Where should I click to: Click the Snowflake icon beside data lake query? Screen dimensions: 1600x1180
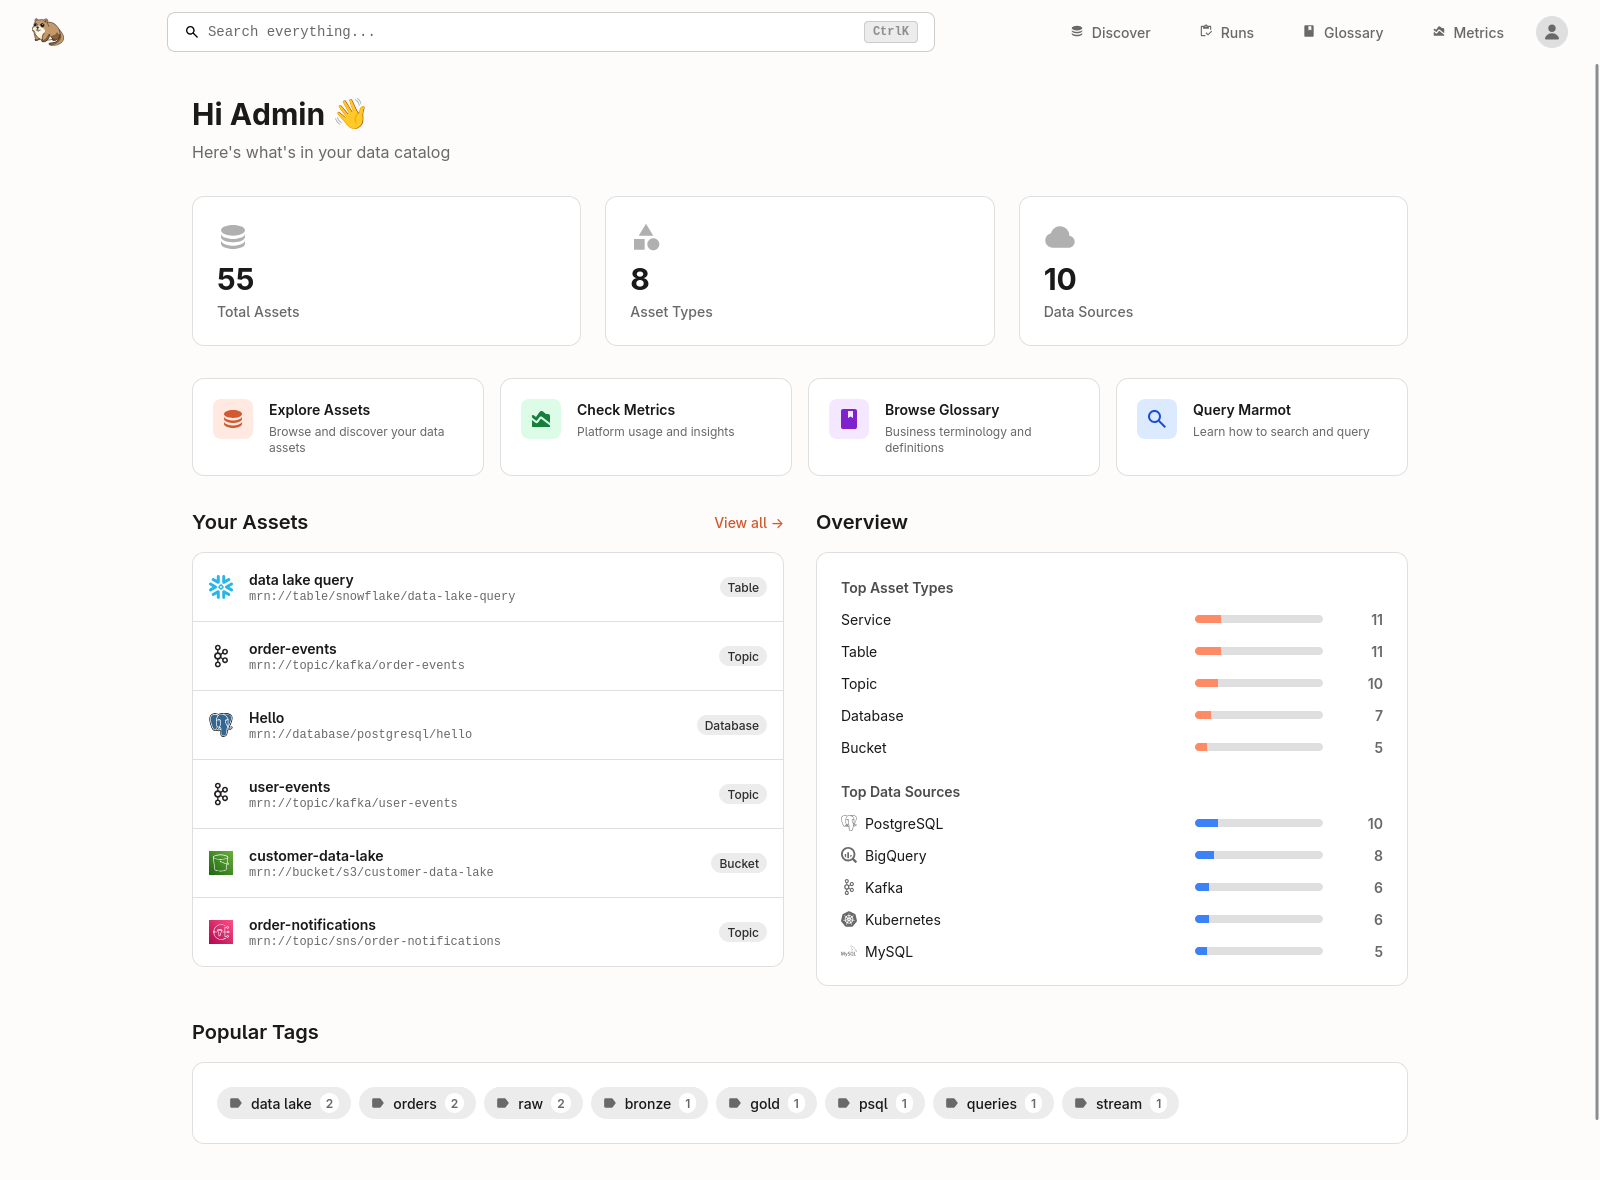click(x=220, y=587)
